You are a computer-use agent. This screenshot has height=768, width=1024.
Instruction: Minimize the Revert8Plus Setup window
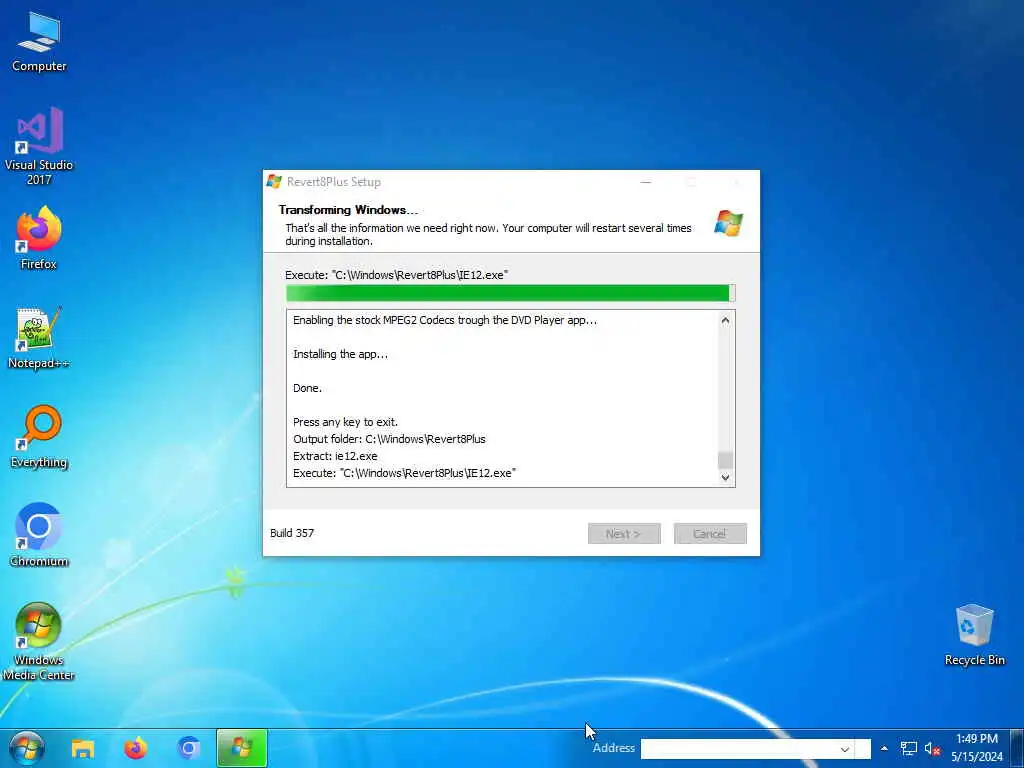(646, 182)
